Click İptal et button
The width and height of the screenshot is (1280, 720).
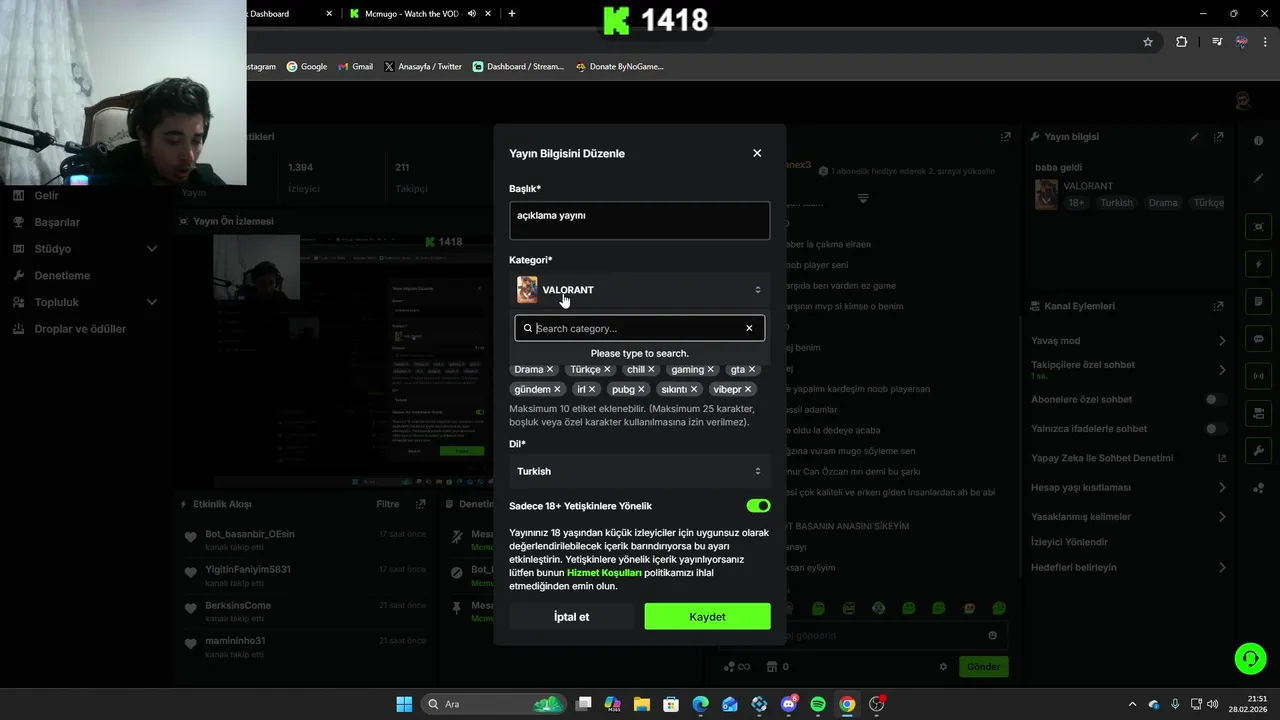click(x=571, y=617)
